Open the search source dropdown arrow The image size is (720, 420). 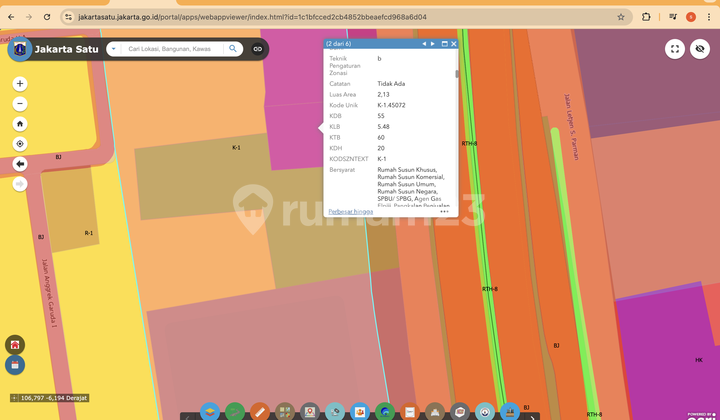pos(113,49)
